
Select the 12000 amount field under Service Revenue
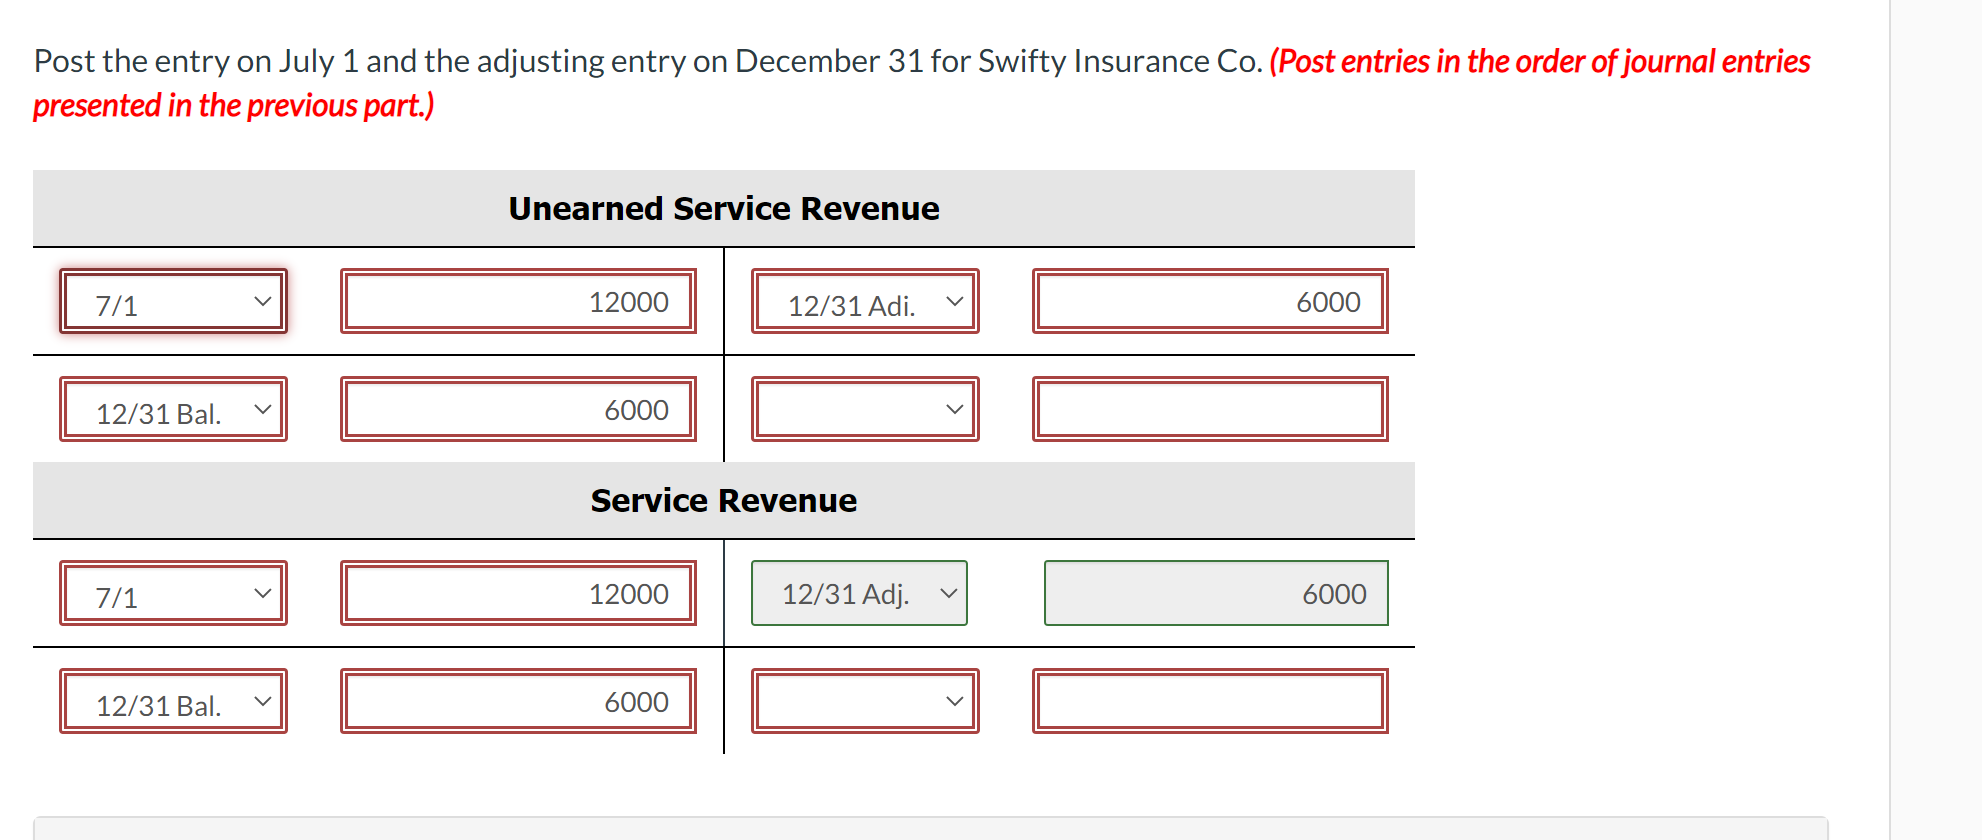click(x=517, y=593)
